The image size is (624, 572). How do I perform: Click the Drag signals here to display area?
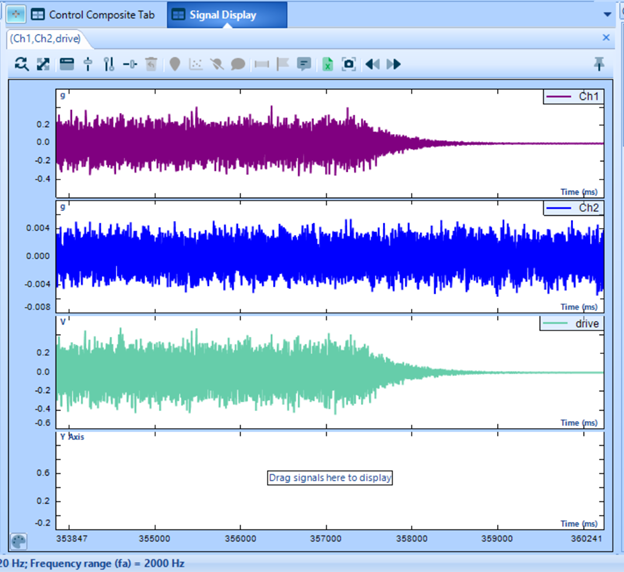[330, 478]
